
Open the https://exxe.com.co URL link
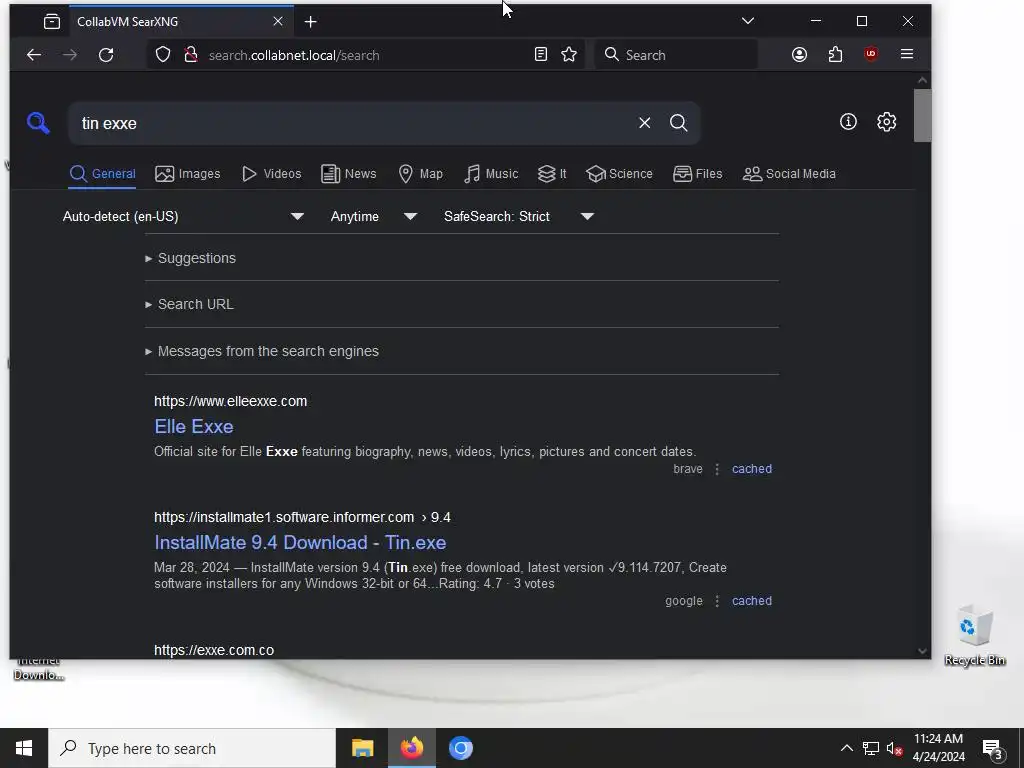pos(214,650)
